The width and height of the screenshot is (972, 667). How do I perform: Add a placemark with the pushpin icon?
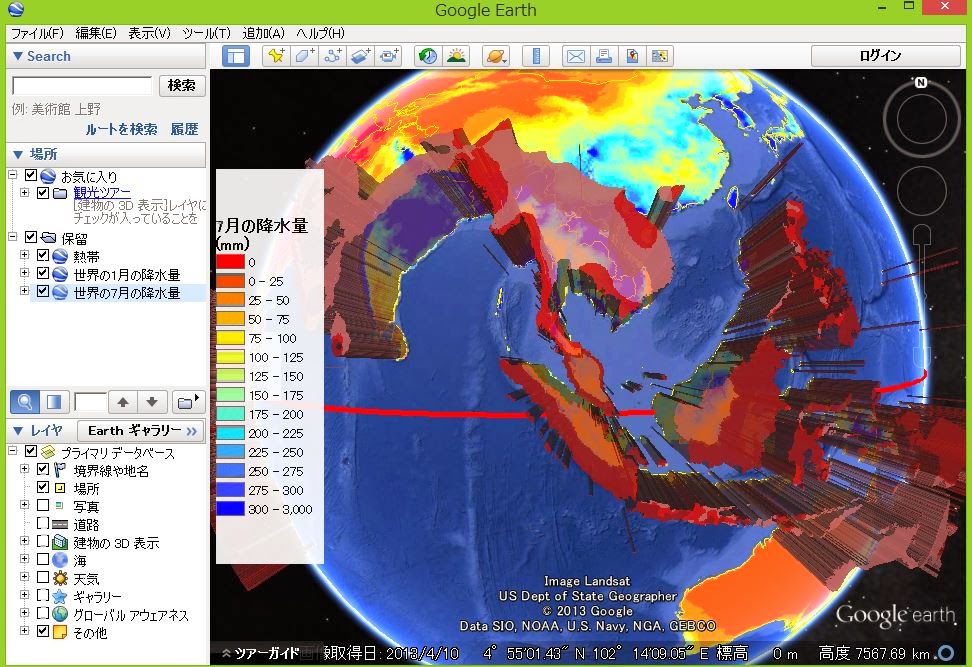click(276, 56)
